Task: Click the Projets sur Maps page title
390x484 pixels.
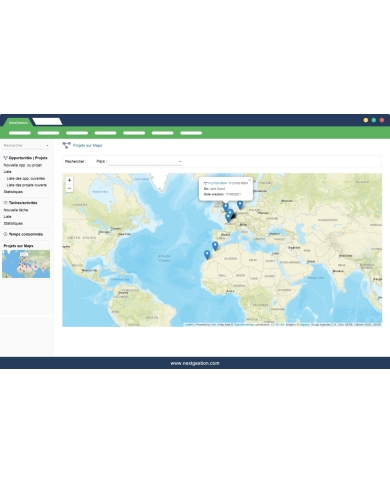Action: point(87,145)
